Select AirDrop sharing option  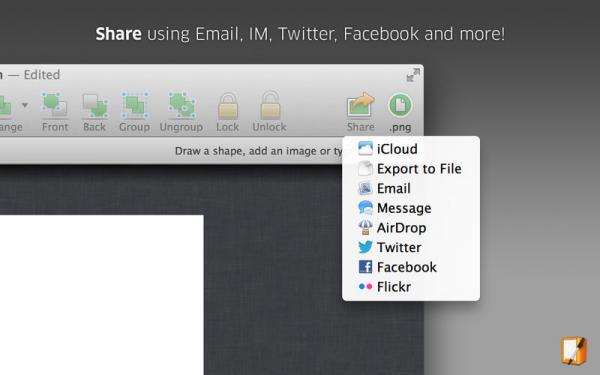[411, 227]
